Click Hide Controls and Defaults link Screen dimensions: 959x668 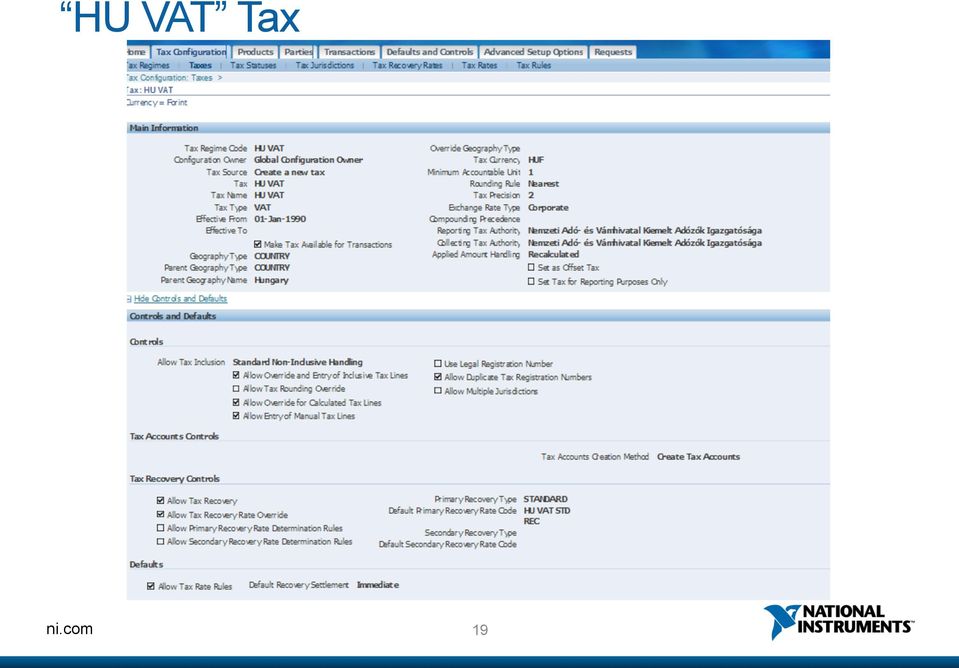pos(180,299)
